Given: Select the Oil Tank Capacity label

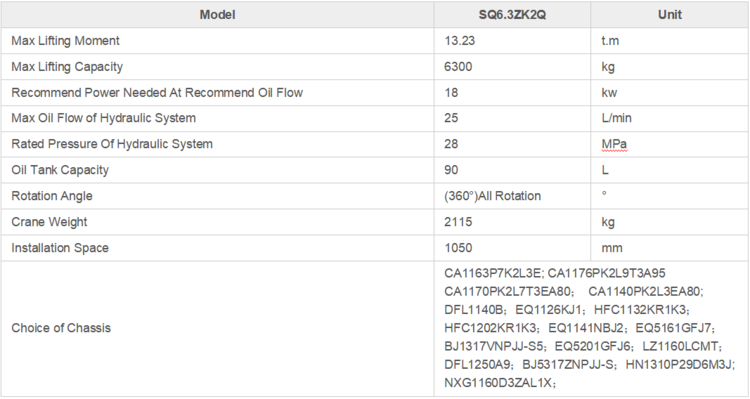Looking at the screenshot, I should tap(60, 170).
